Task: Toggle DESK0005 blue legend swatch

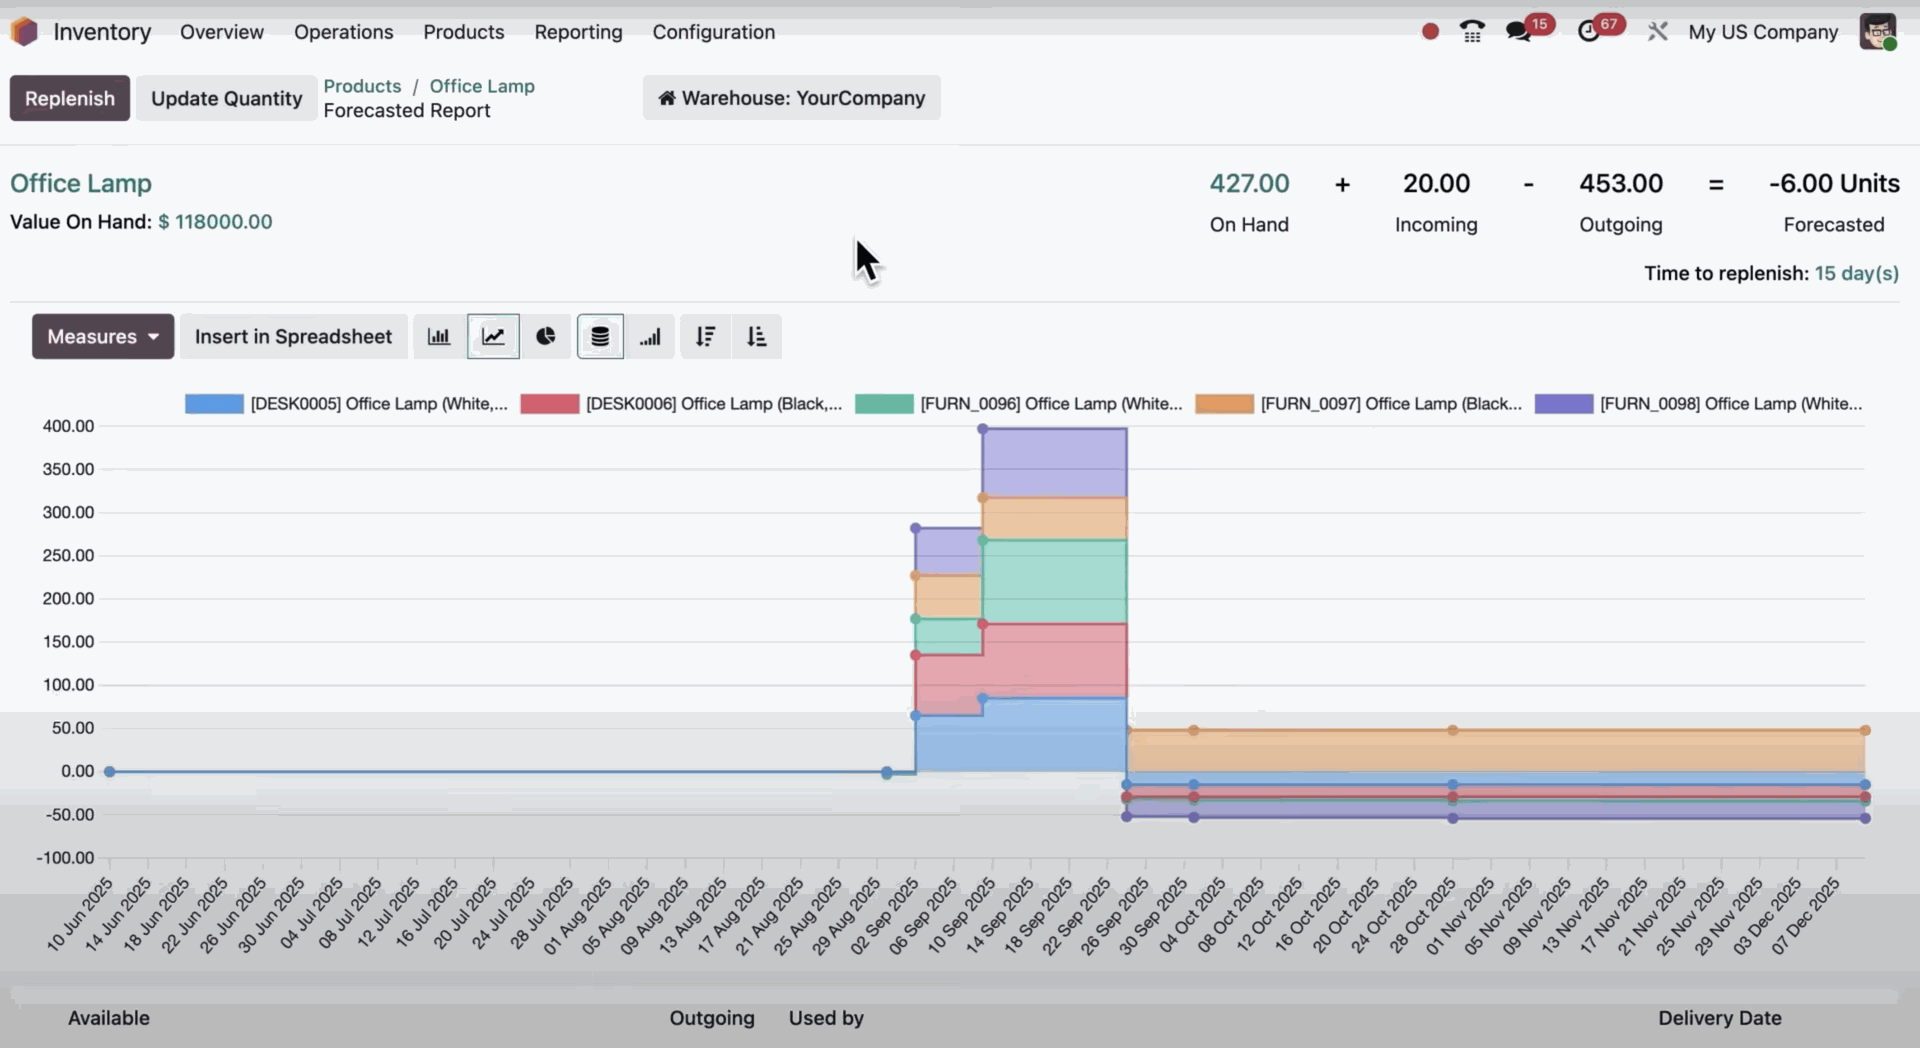Action: coord(214,404)
